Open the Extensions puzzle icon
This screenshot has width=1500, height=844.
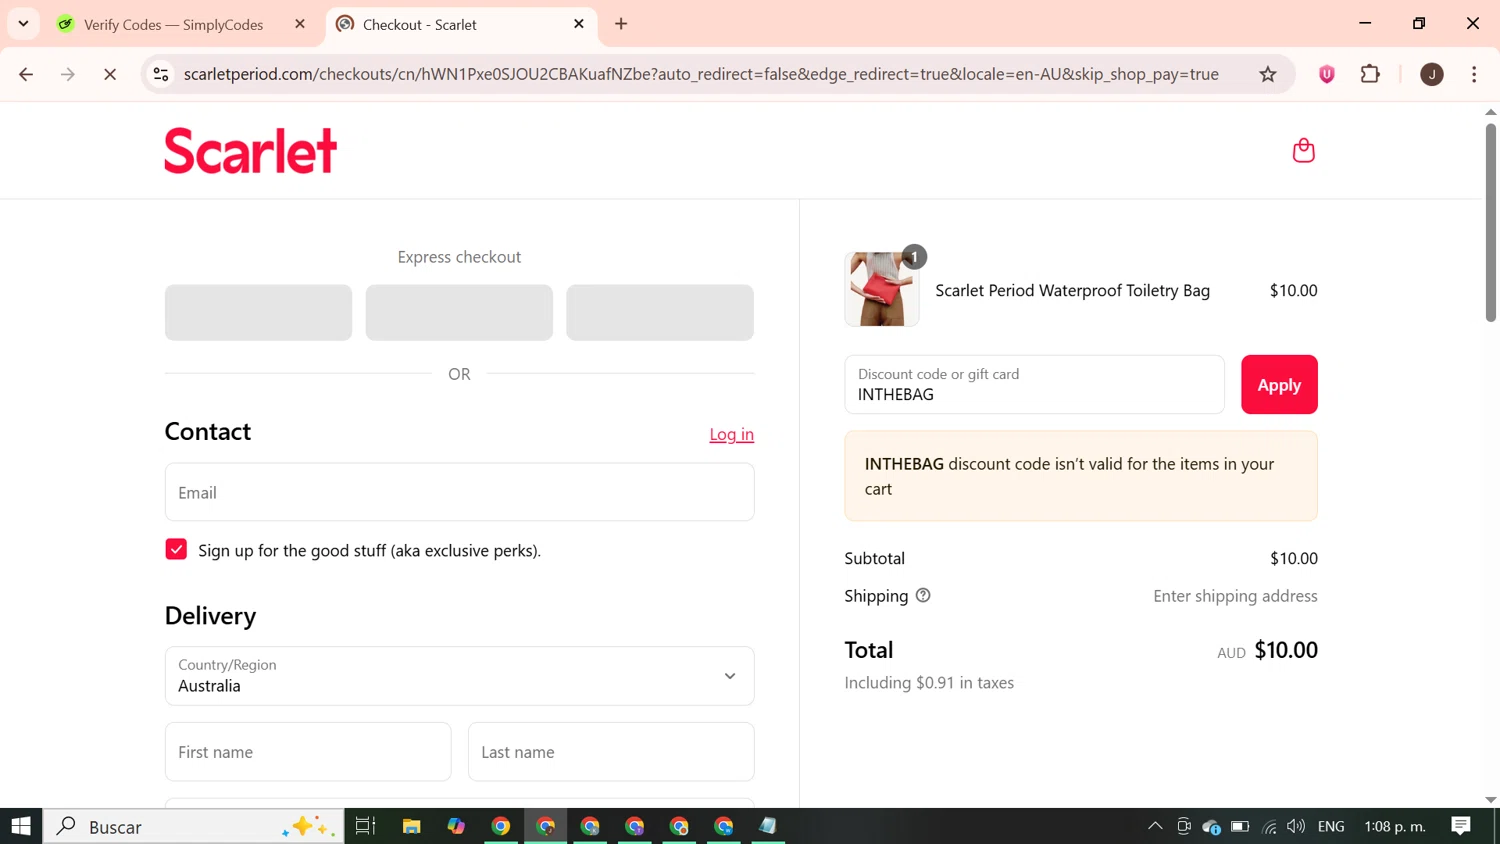(x=1370, y=74)
